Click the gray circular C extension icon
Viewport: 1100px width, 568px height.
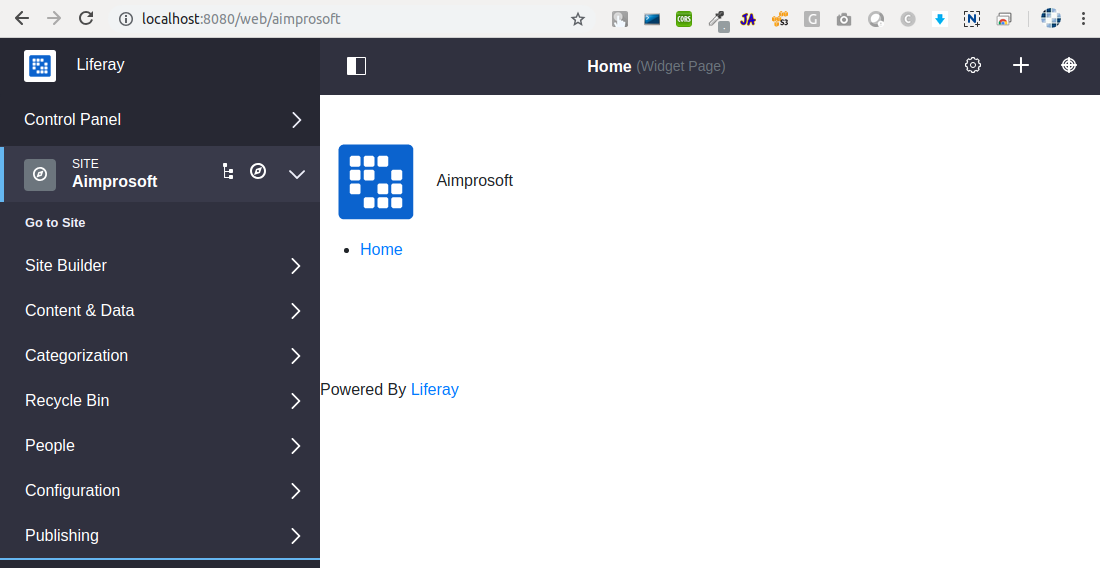908,19
